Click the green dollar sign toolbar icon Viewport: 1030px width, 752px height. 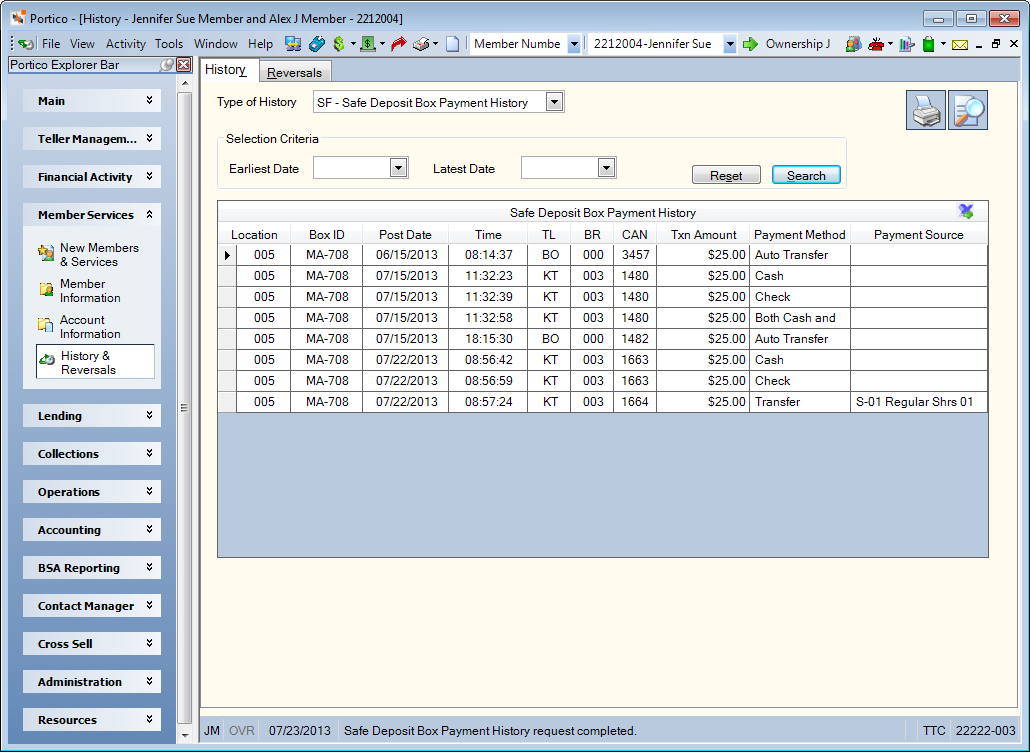(x=339, y=44)
